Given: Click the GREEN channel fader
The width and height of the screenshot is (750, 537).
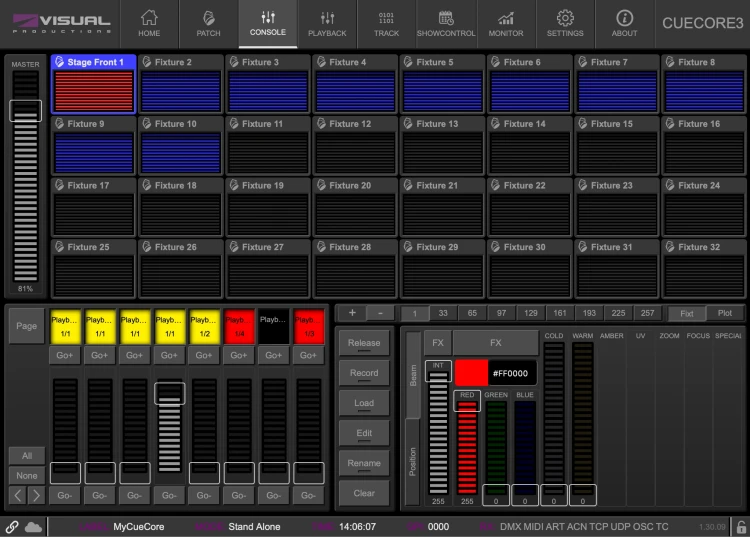Looking at the screenshot, I should tap(496, 447).
